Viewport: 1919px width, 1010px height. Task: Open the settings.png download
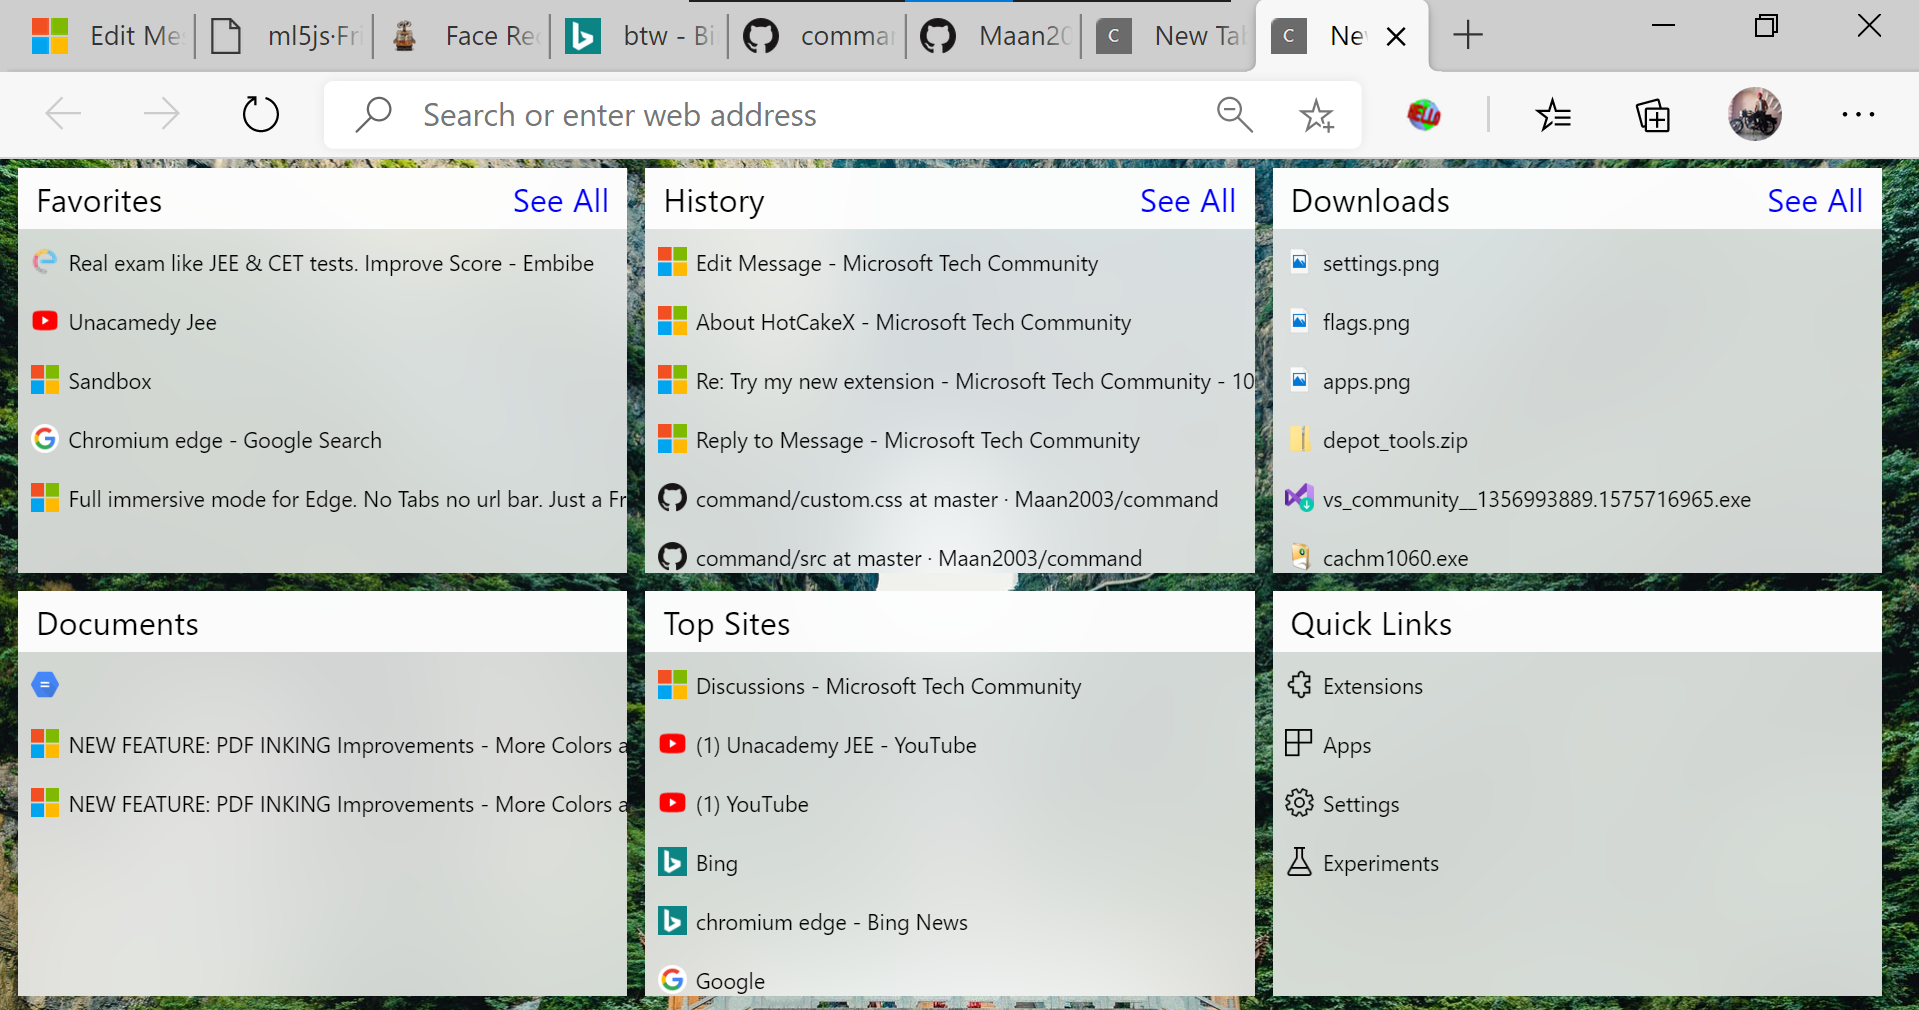[x=1380, y=263]
